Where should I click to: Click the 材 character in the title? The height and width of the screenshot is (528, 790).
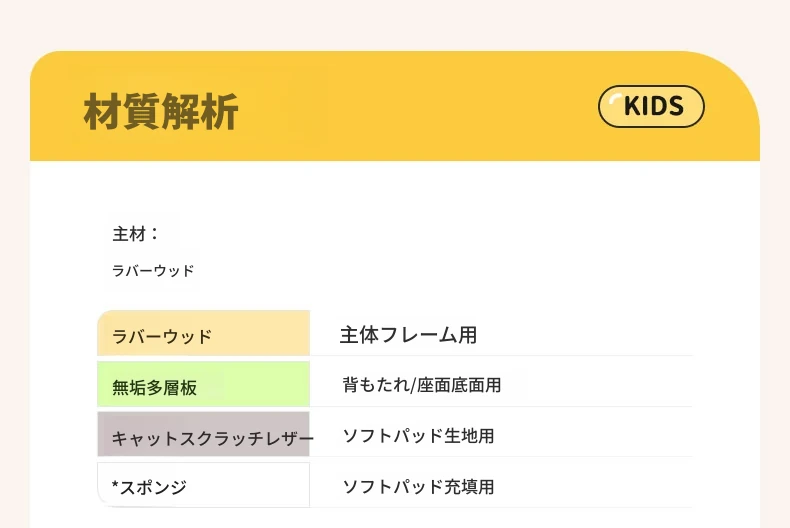click(102, 111)
